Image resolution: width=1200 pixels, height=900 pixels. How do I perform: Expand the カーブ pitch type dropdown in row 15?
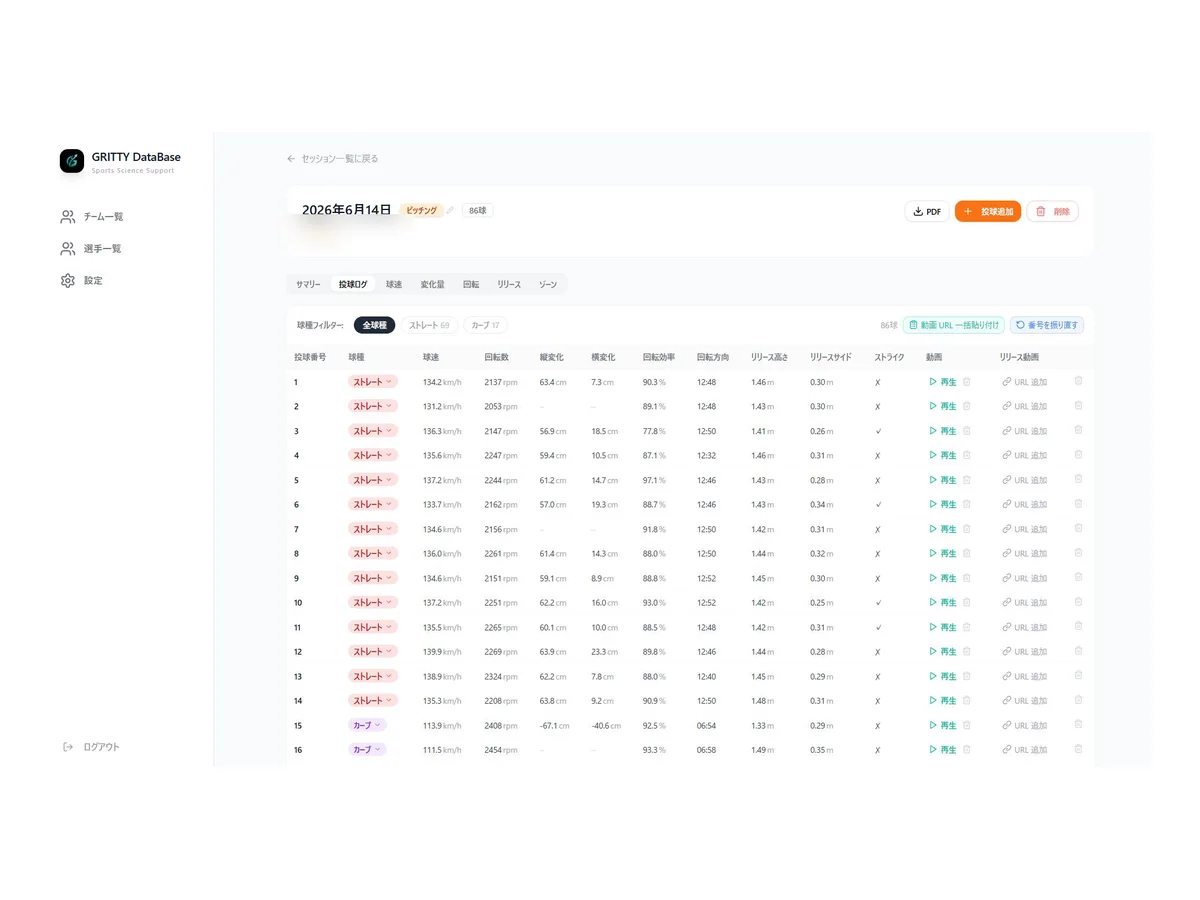click(367, 725)
